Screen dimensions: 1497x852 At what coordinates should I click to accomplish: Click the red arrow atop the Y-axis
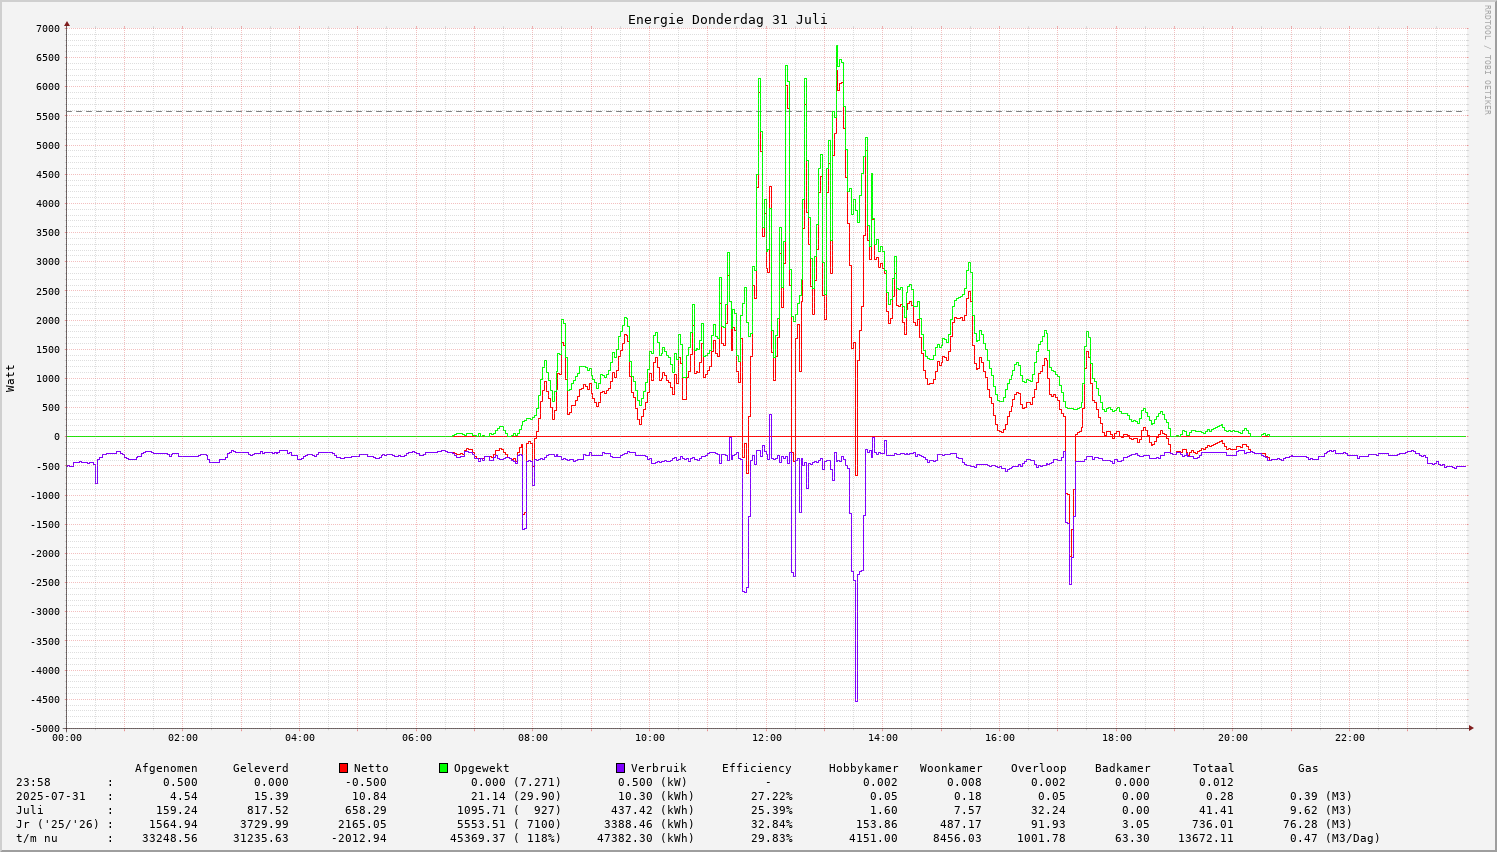point(67,23)
